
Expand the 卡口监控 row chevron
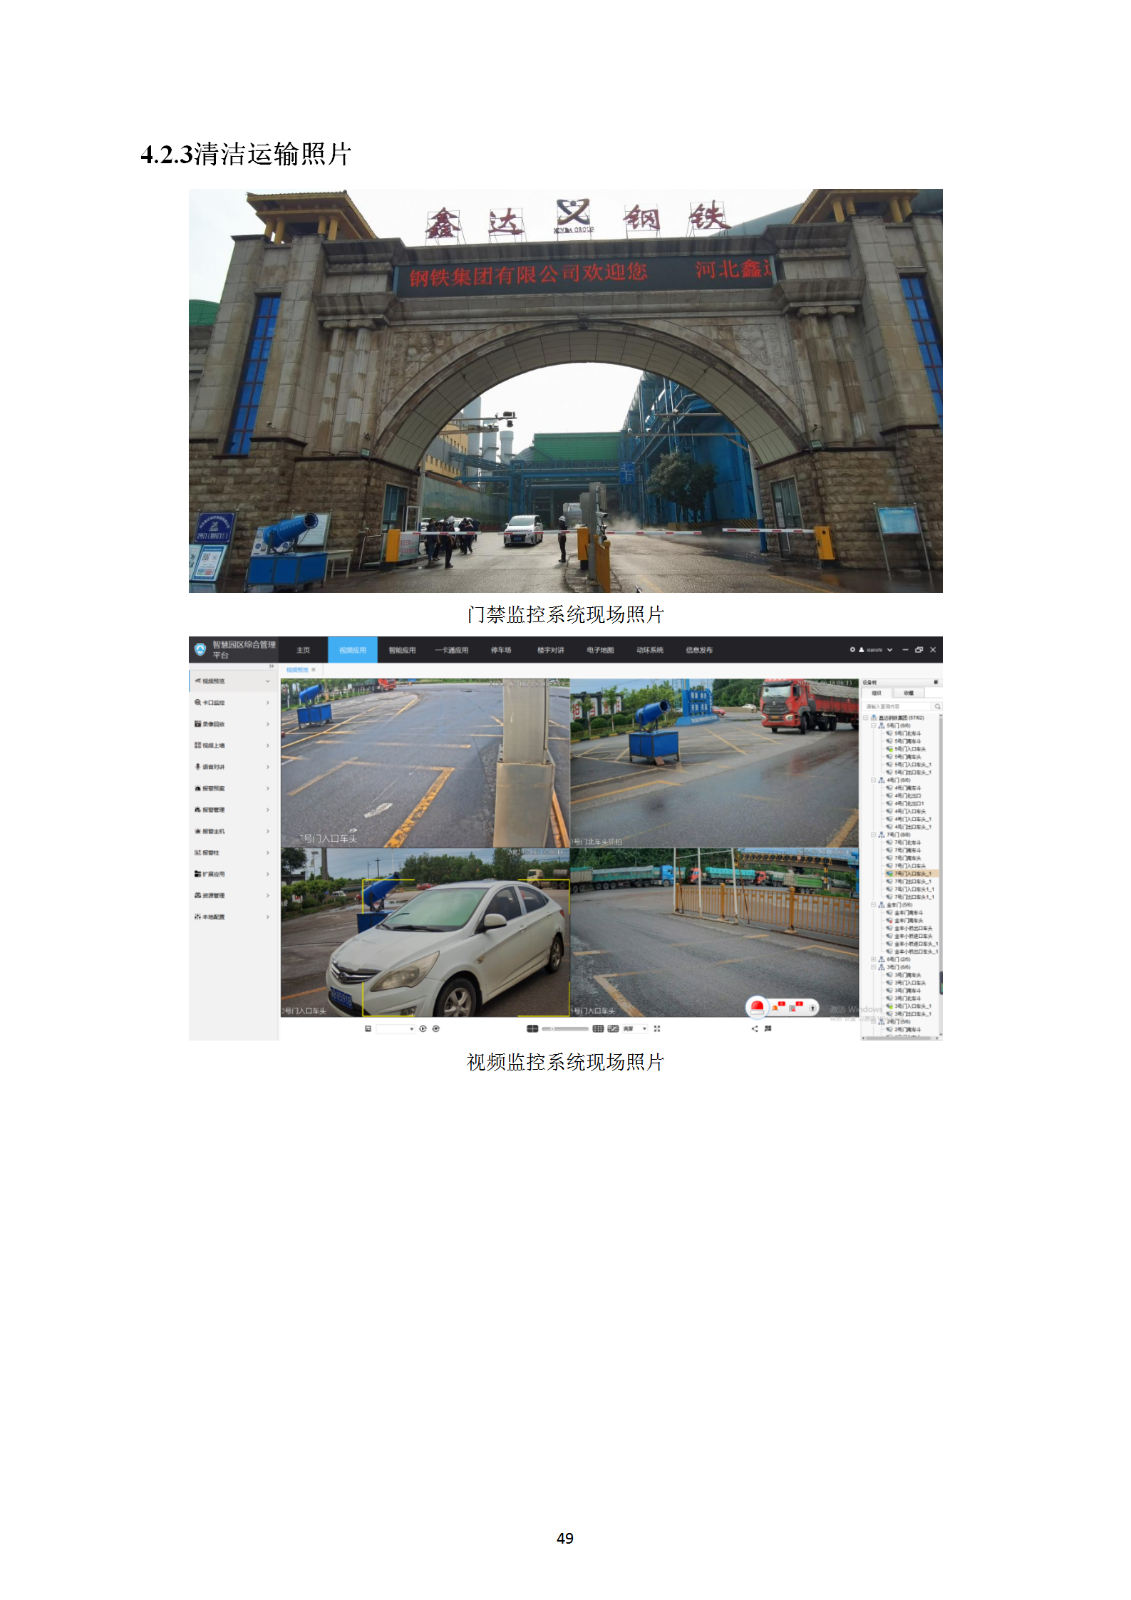pos(268,702)
